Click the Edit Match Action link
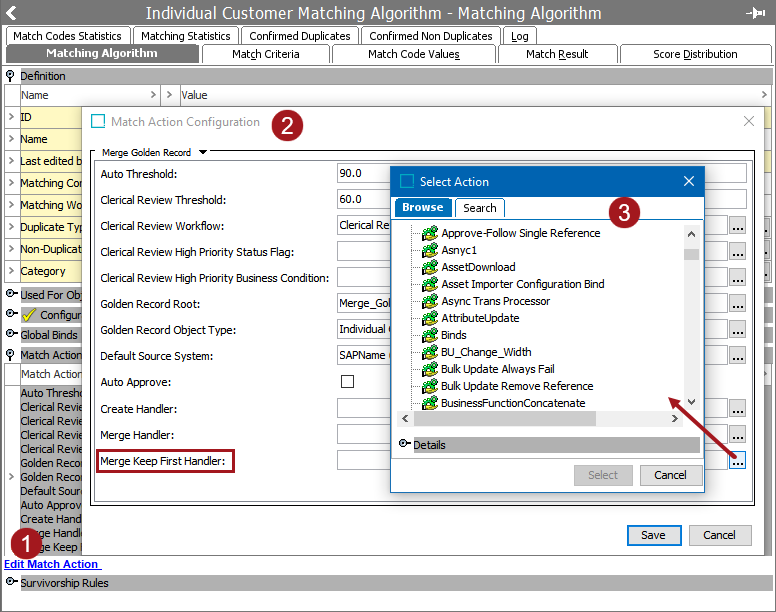Image resolution: width=776 pixels, height=612 pixels. pyautogui.click(x=51, y=564)
